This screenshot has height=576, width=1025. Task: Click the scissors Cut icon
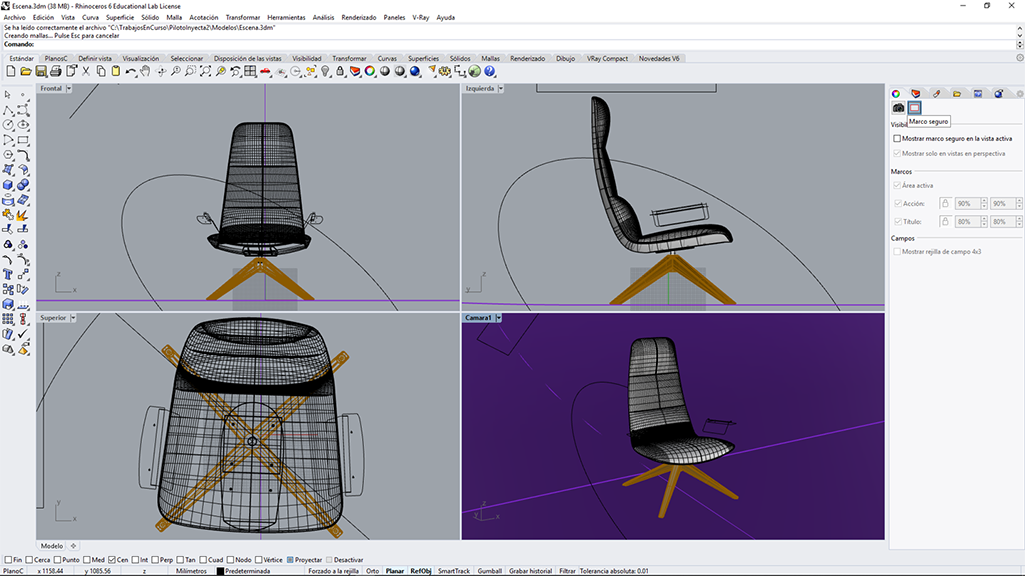tap(86, 71)
